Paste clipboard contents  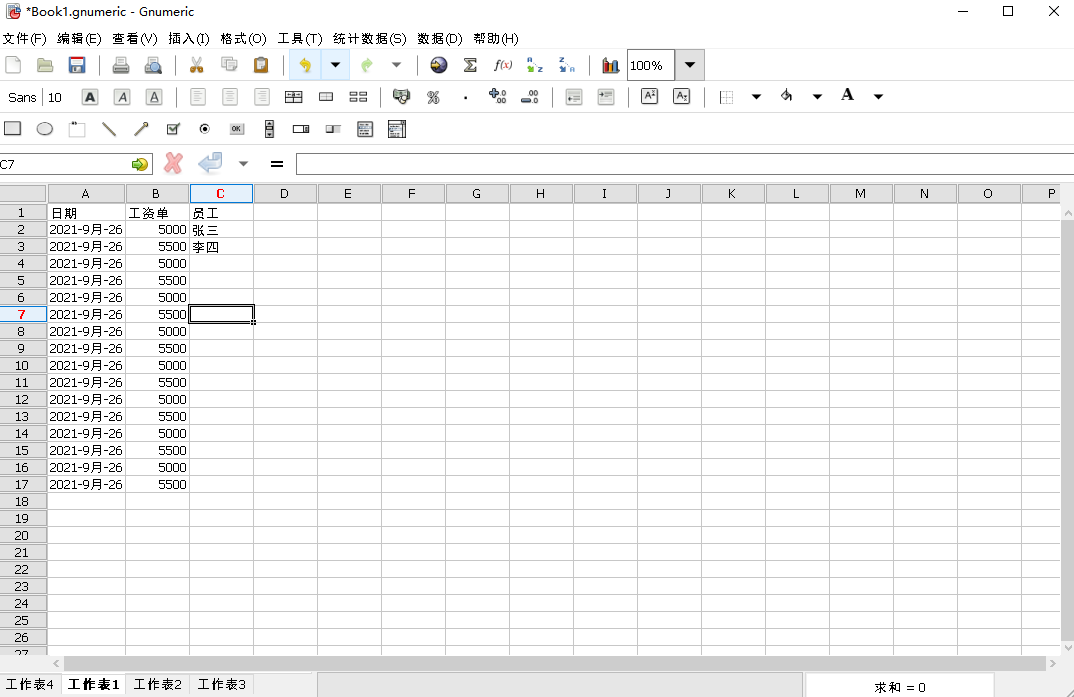261,65
